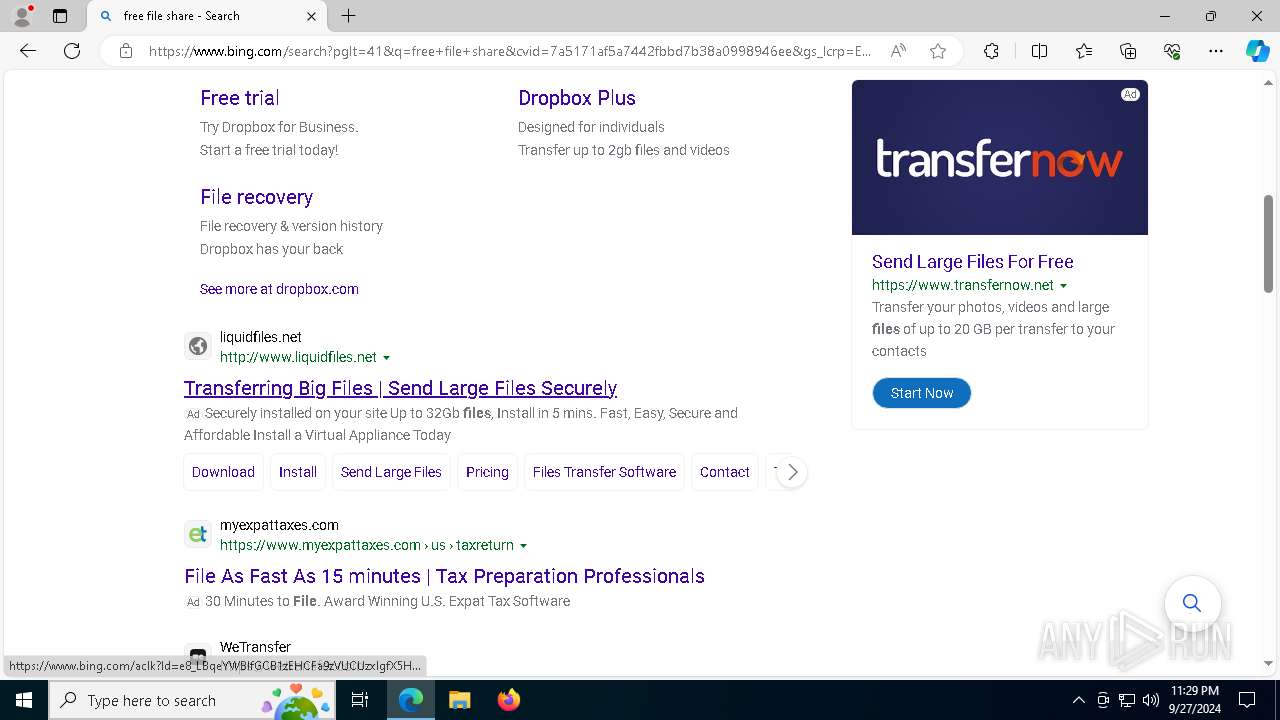
Task: Open the Favorites list
Action: (1084, 51)
